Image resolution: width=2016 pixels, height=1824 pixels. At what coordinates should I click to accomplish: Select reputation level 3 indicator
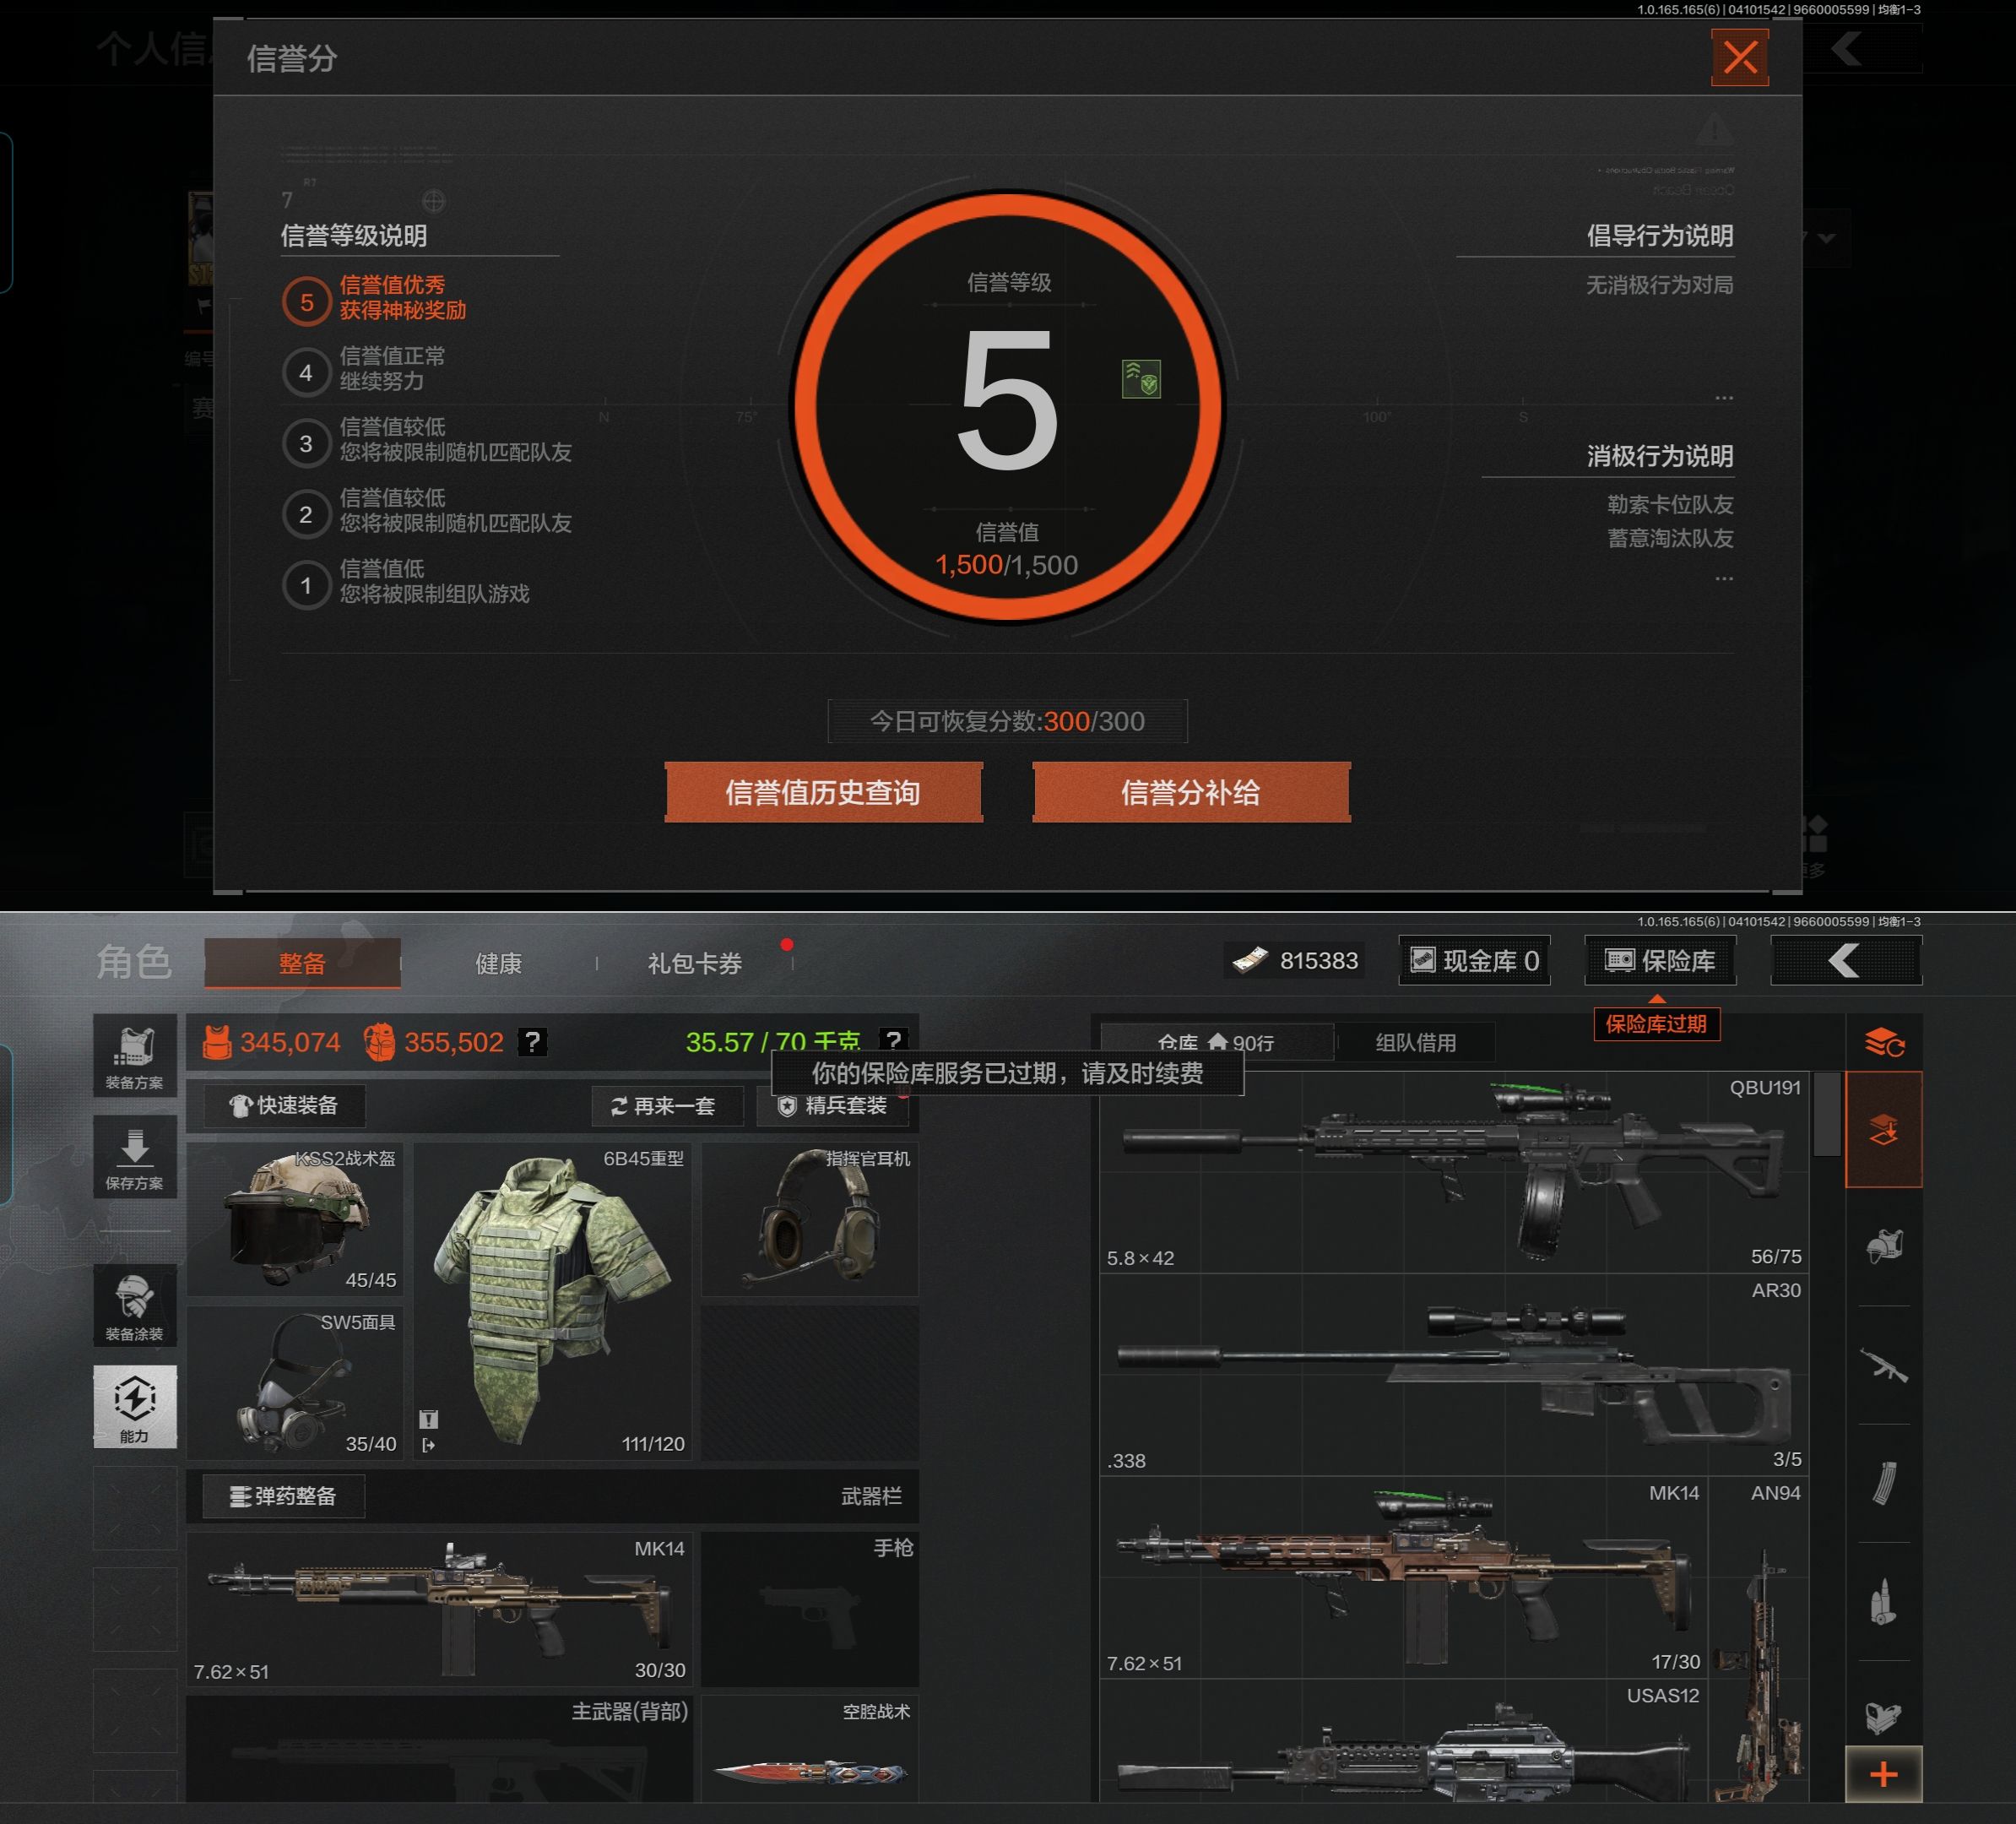pyautogui.click(x=306, y=444)
